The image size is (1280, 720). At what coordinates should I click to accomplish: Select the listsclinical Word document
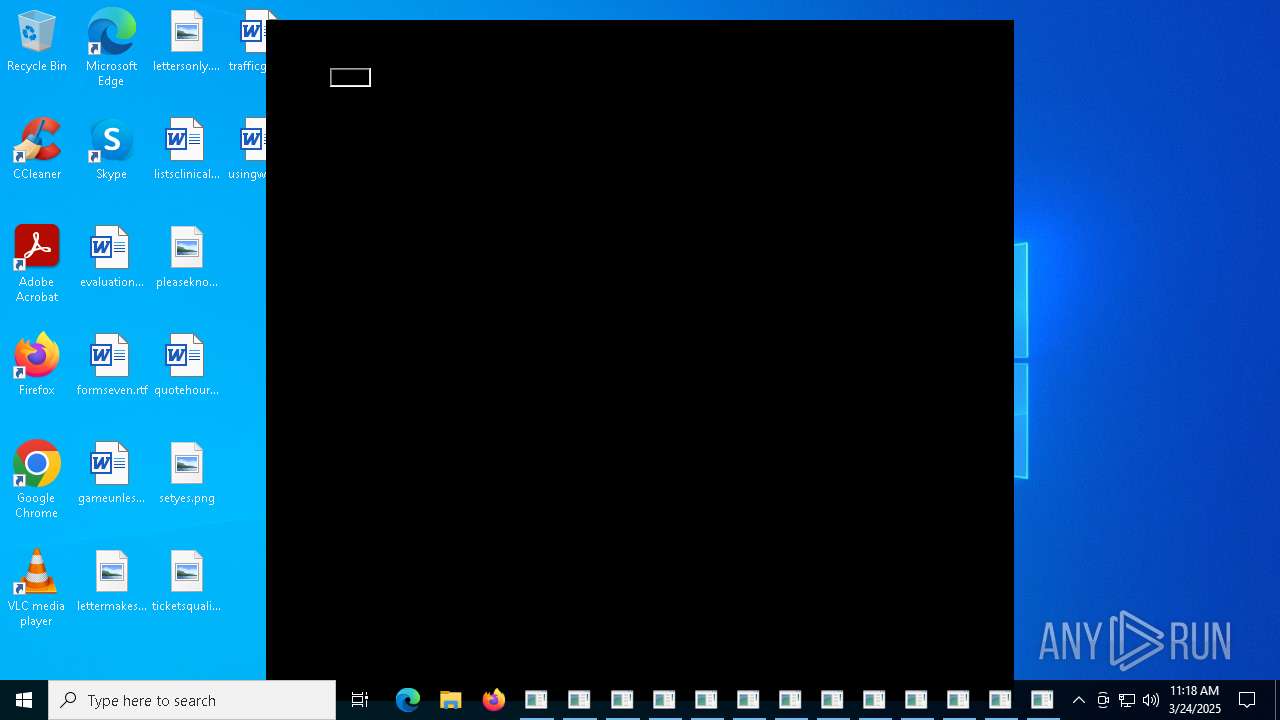(x=186, y=150)
